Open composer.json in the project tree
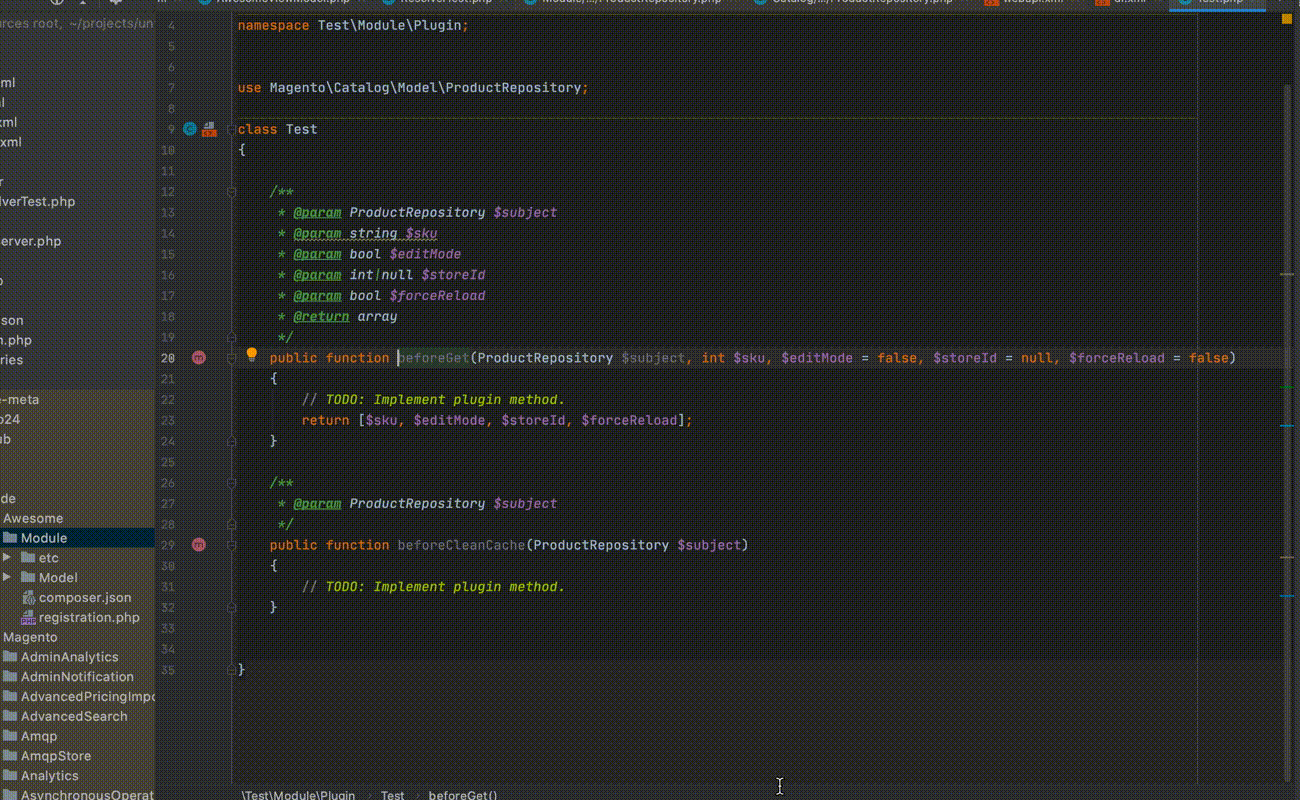1300x800 pixels. click(x=84, y=597)
